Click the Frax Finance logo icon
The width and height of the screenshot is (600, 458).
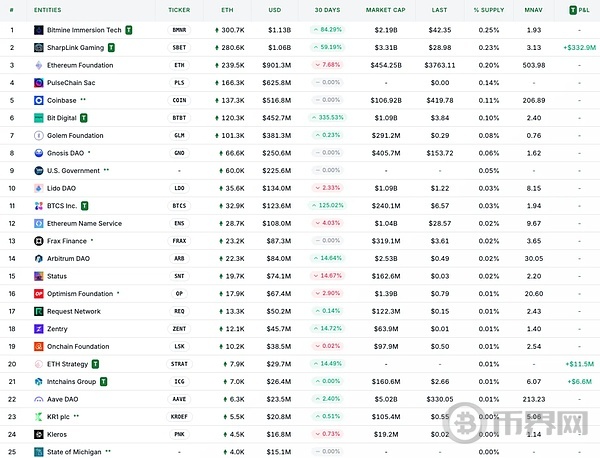pyautogui.click(x=39, y=241)
